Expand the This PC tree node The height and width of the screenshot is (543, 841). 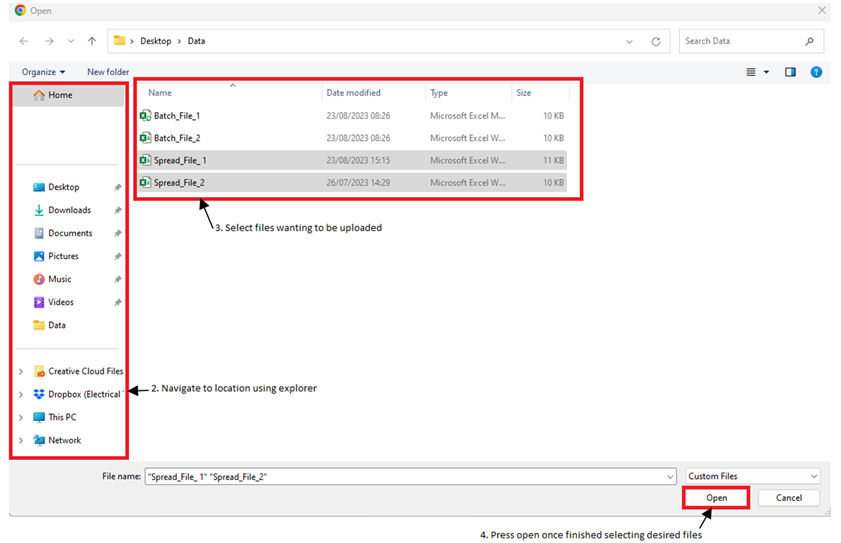click(x=21, y=417)
